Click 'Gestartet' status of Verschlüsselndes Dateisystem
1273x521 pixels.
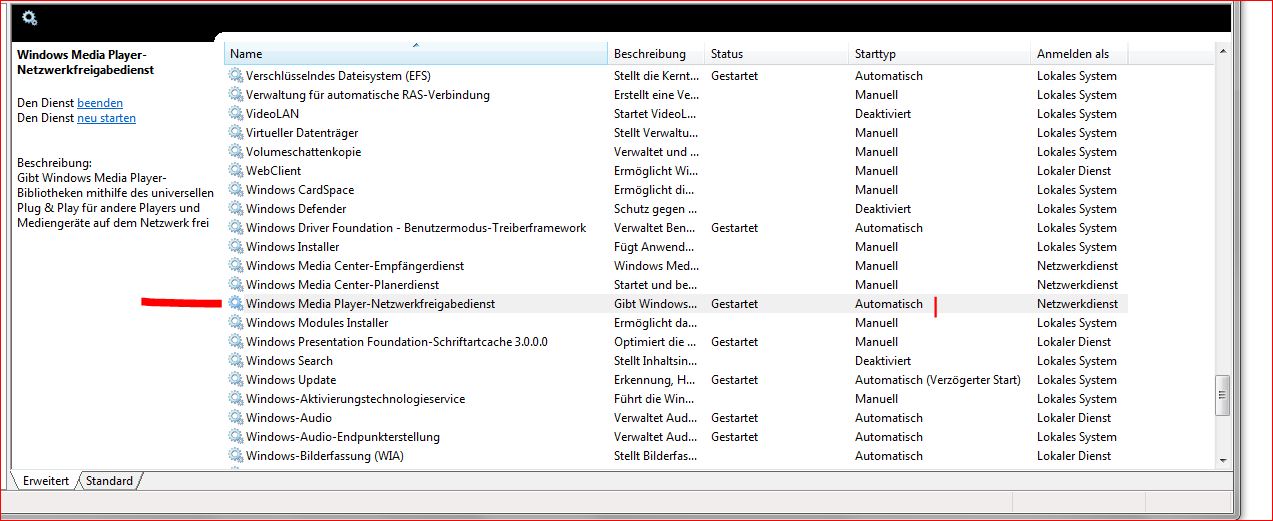tap(734, 76)
